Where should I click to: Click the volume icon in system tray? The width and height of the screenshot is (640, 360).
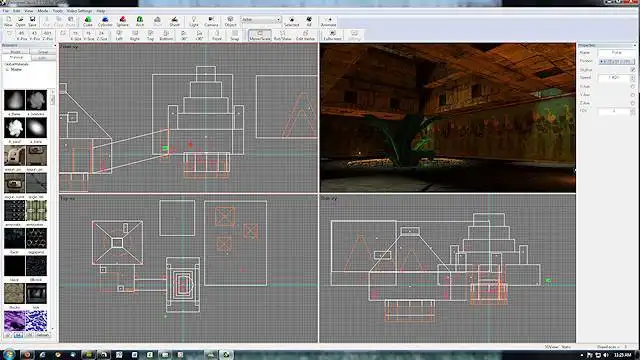[x=606, y=355]
